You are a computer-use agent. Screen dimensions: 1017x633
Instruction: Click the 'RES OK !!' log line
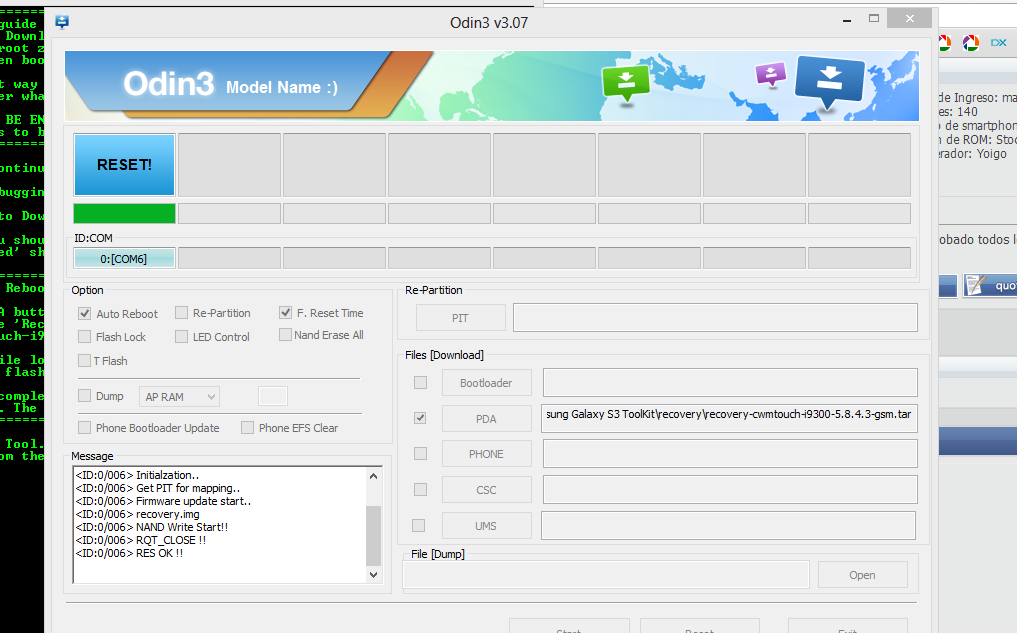click(130, 553)
